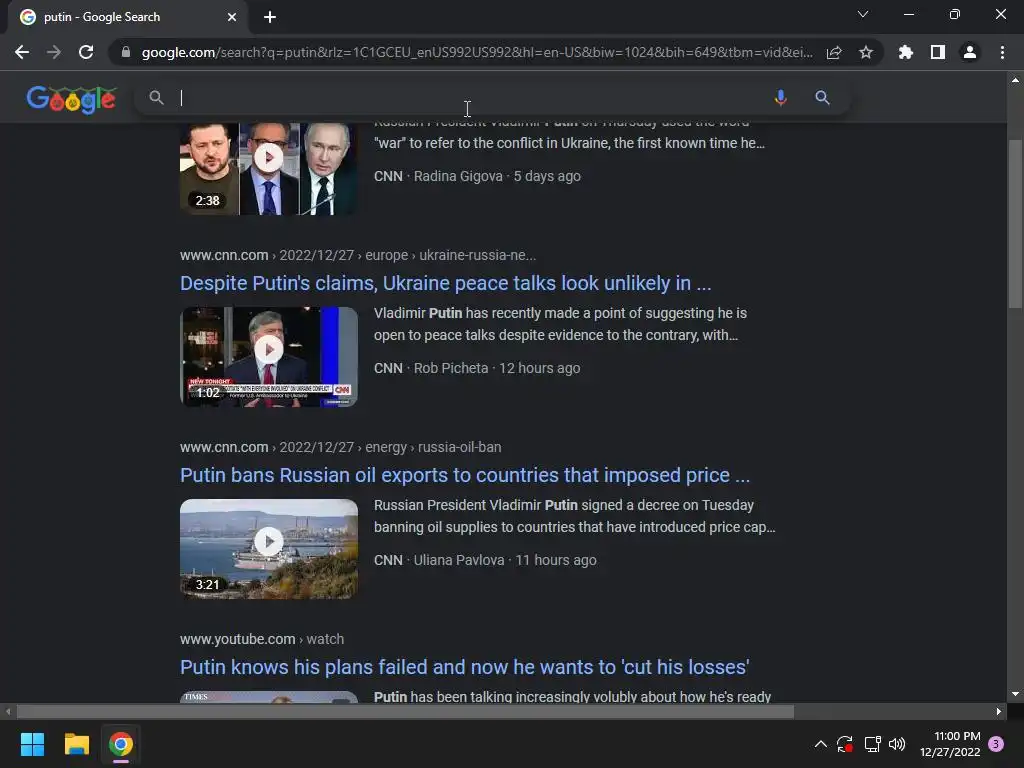Click the scroll down arrow

click(1015, 694)
